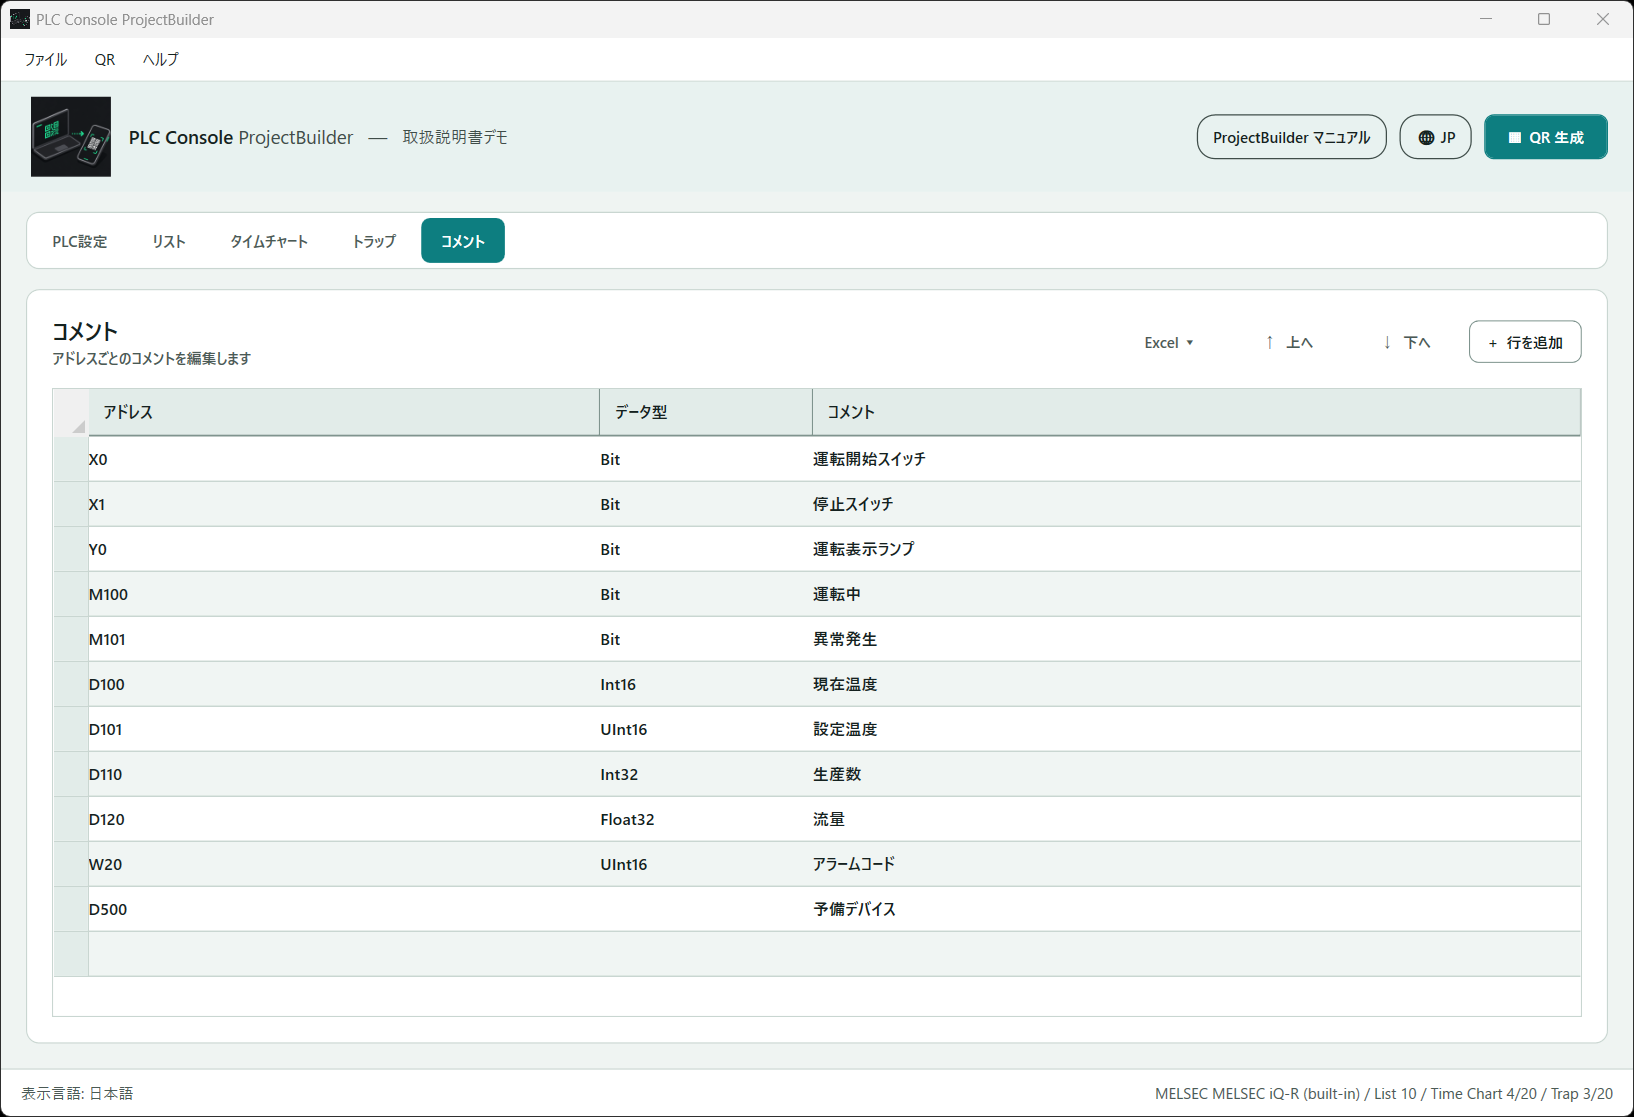1634x1117 pixels.
Task: Select the D100 address cell
Action: (344, 684)
